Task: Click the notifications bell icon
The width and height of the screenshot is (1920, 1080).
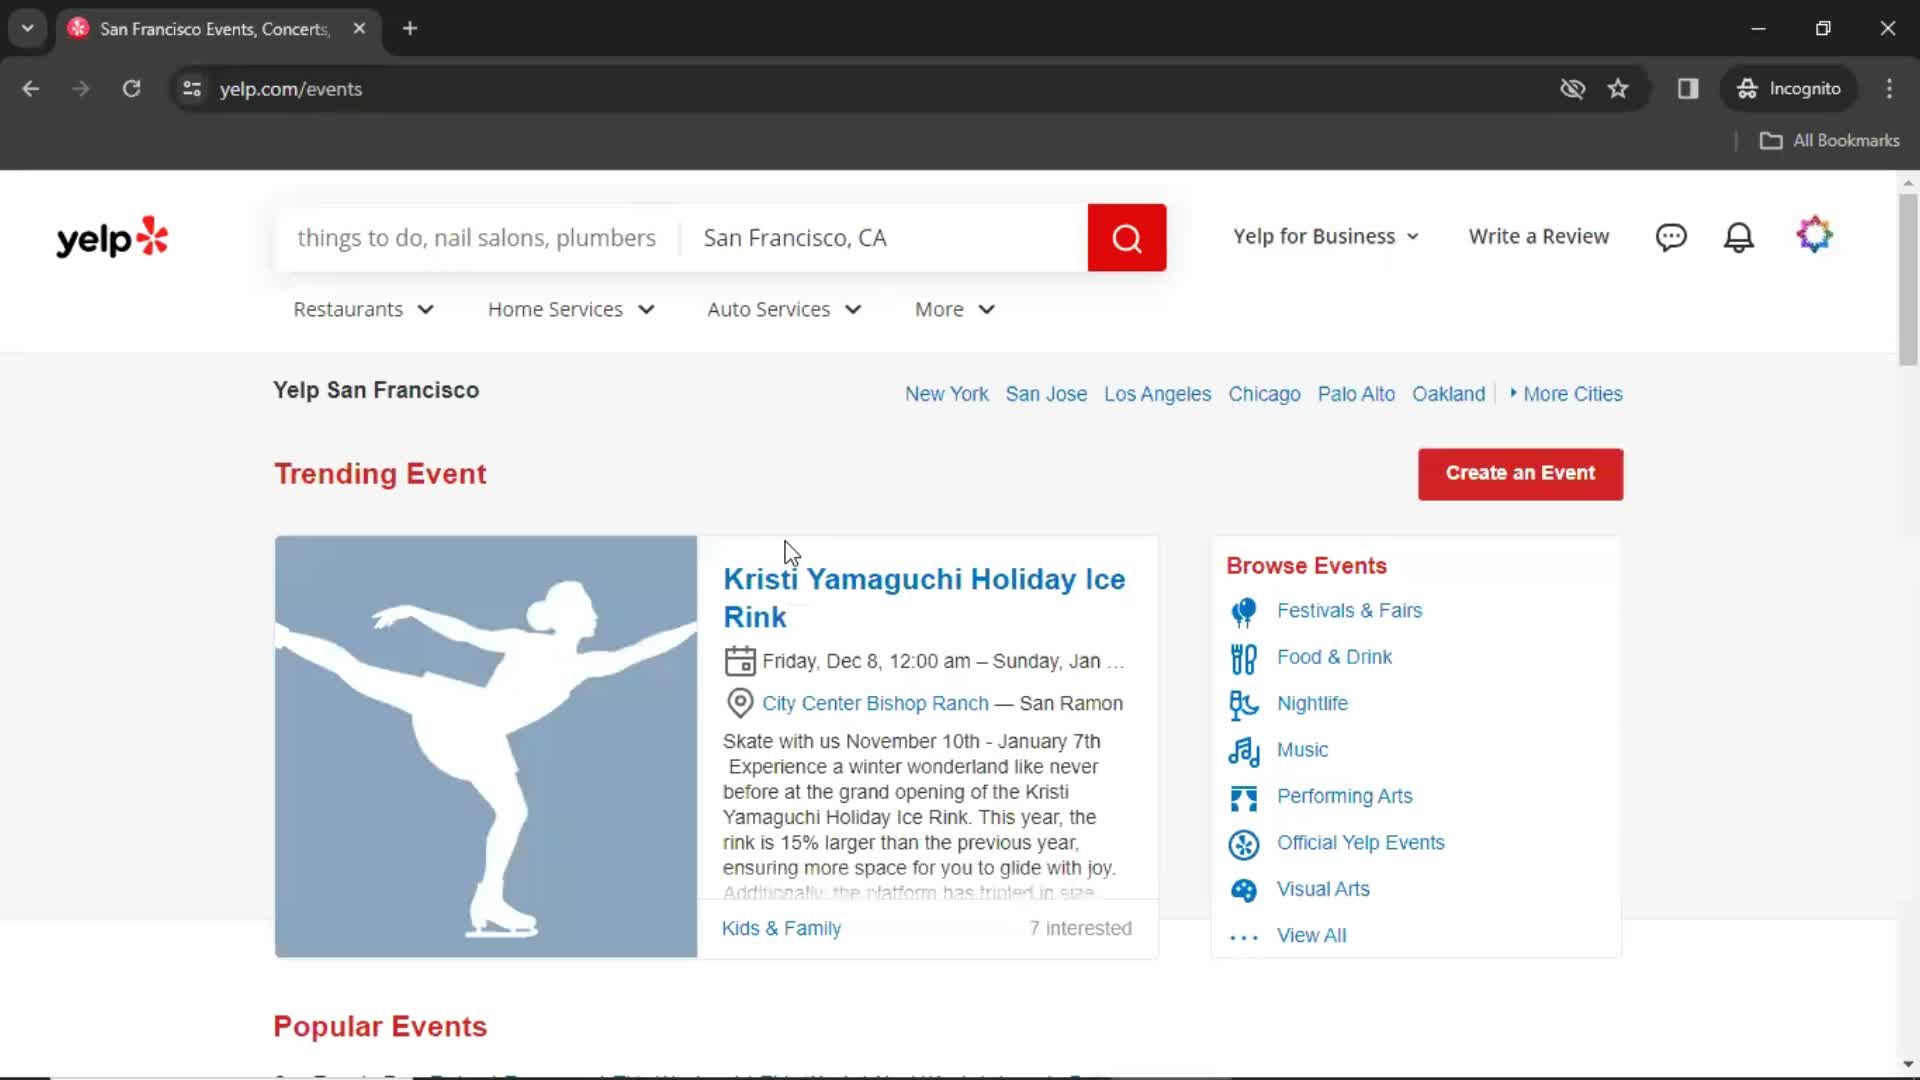Action: coord(1739,236)
